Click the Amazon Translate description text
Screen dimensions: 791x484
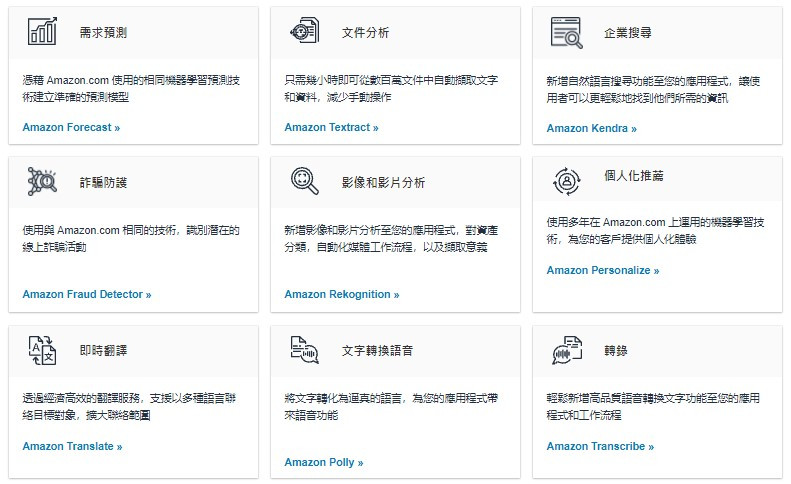pyautogui.click(x=130, y=406)
